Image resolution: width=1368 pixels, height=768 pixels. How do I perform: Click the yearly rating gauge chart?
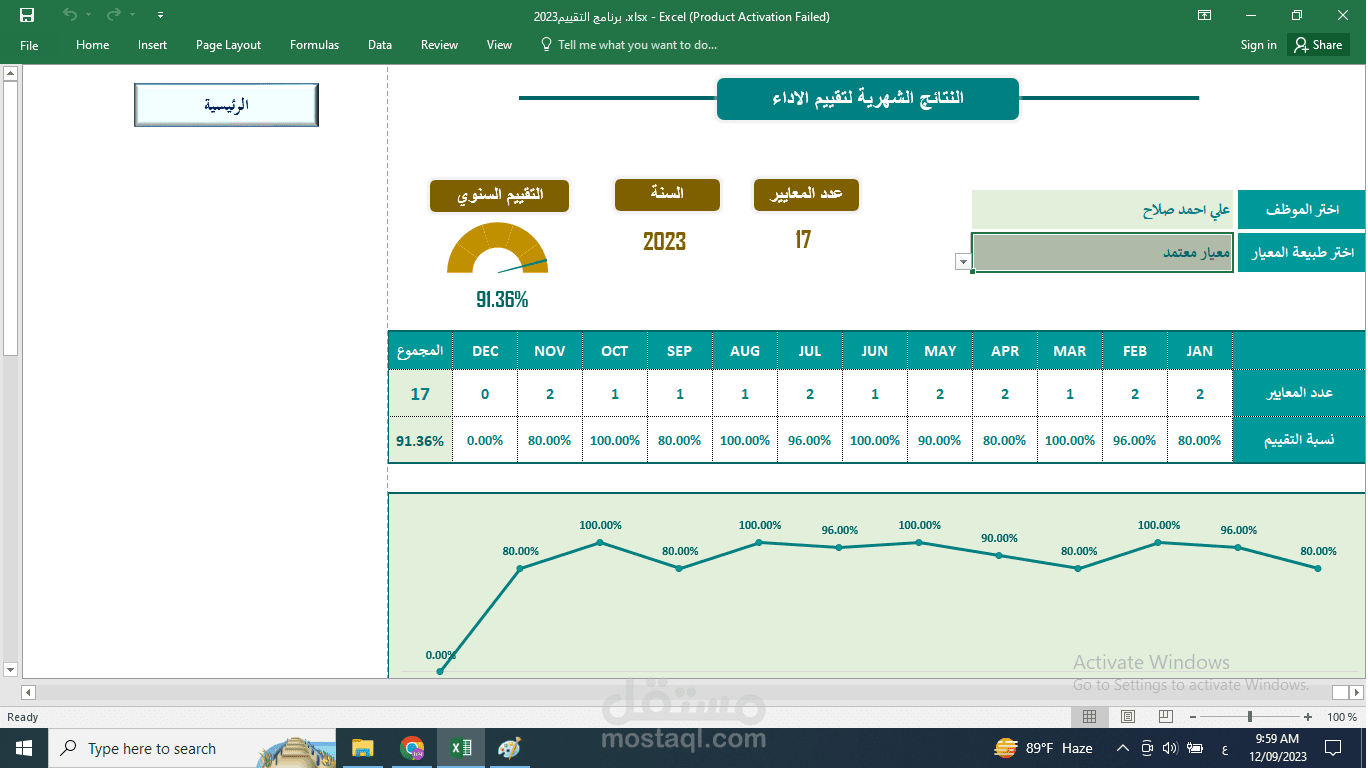coord(498,248)
